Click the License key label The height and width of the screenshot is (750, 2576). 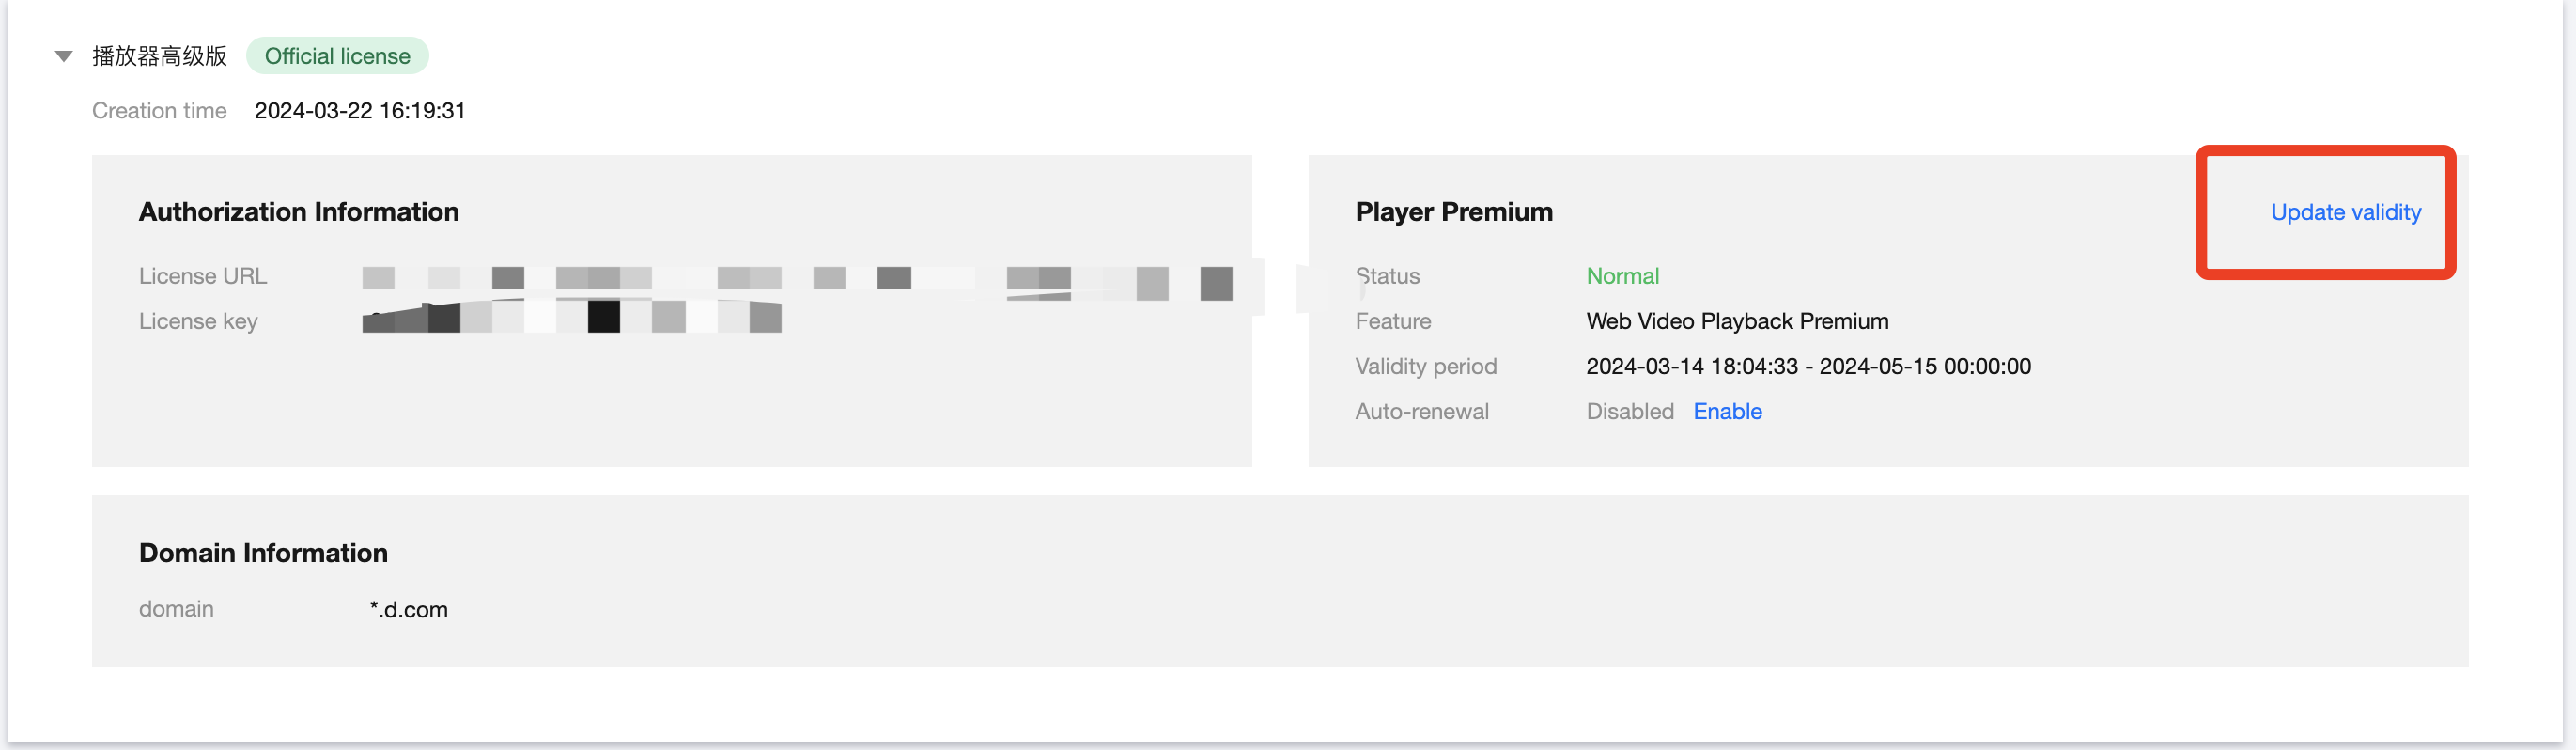pos(198,321)
